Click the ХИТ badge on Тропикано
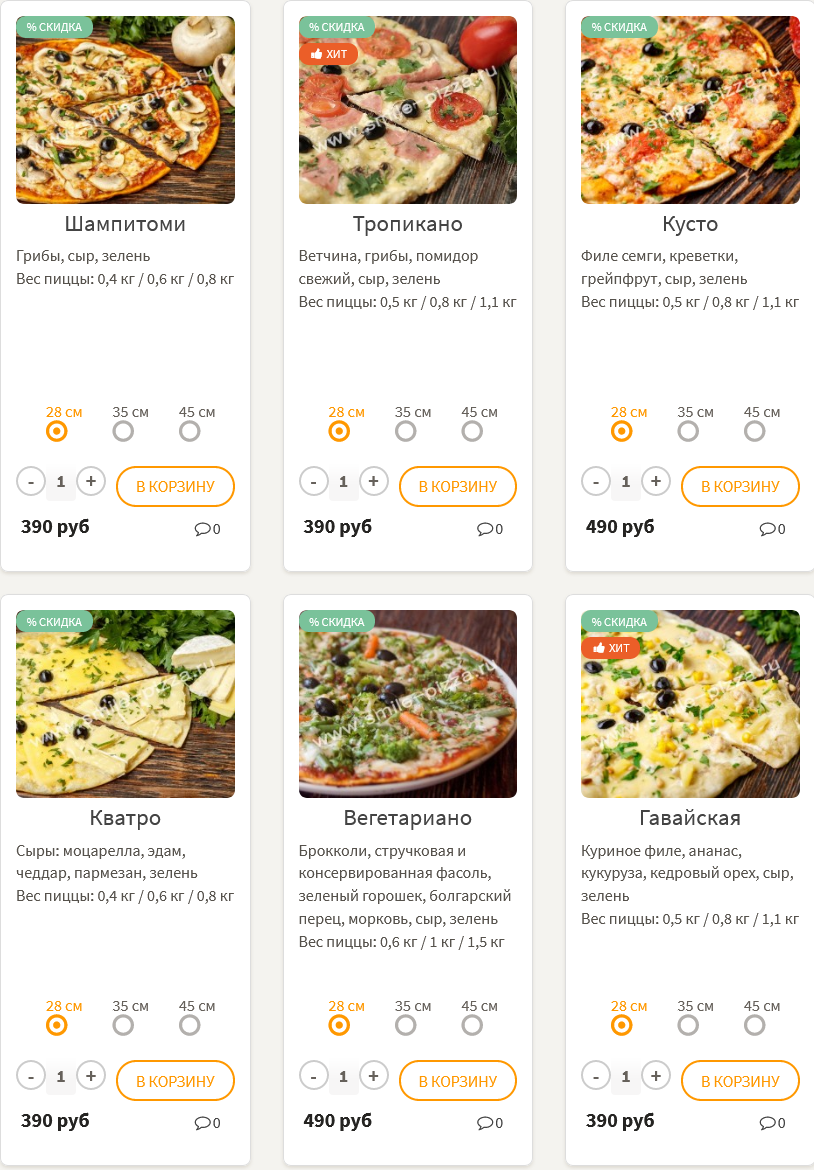 328,54
